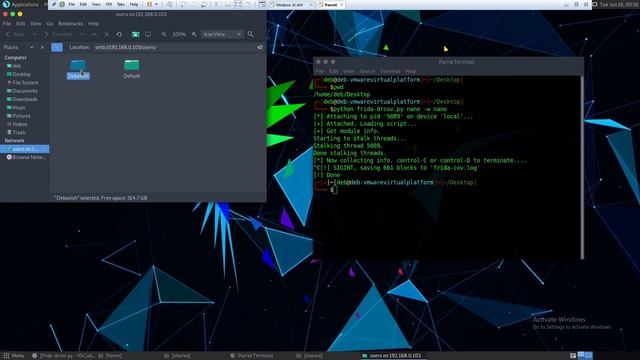Open Search menu in Parrot Terminal
The image size is (640, 360).
(367, 71)
